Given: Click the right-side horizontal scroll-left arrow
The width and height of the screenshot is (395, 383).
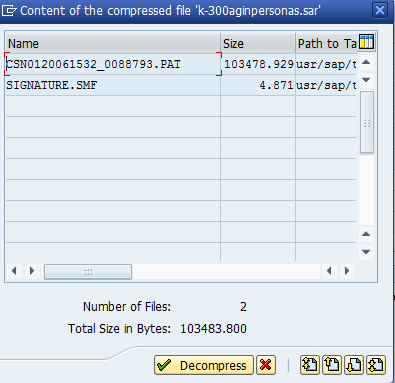Looking at the screenshot, I should click(x=329, y=271).
